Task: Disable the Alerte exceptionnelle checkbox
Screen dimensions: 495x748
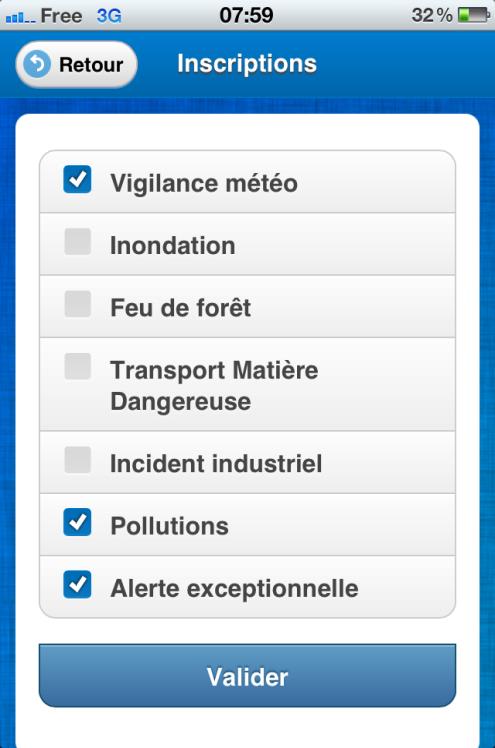Action: [x=77, y=584]
